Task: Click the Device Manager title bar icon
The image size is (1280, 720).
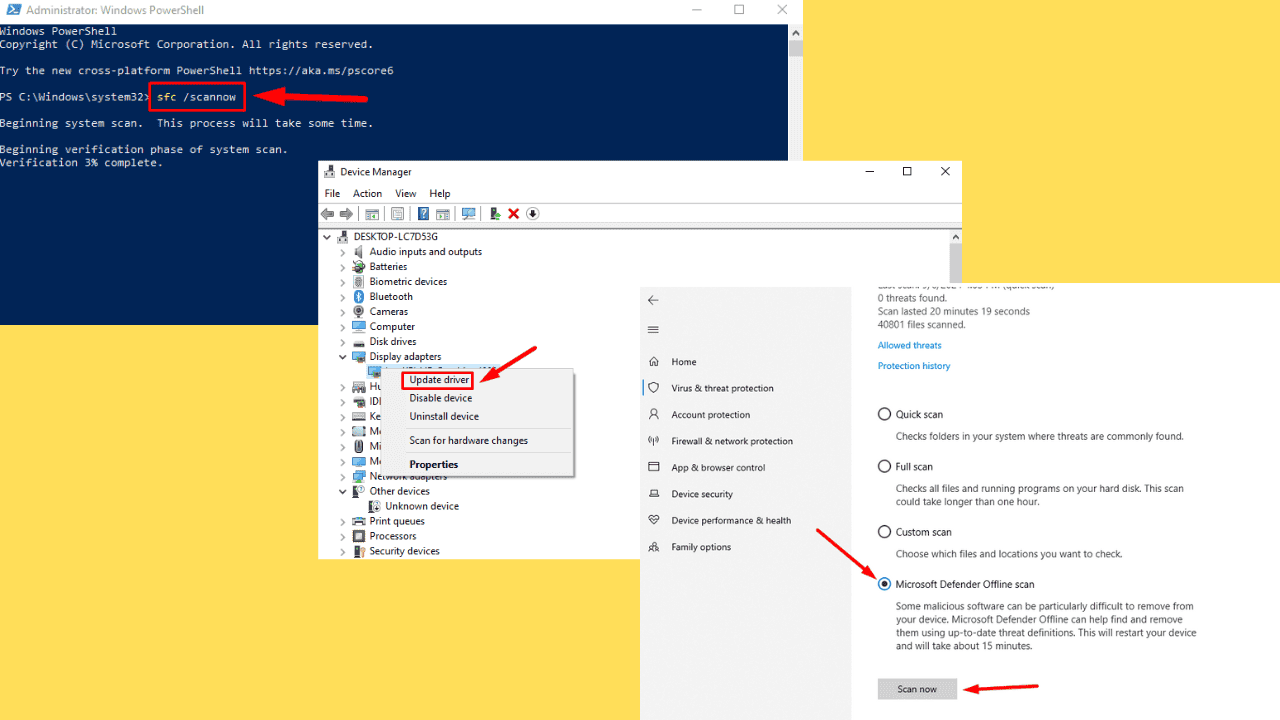Action: pyautogui.click(x=330, y=172)
